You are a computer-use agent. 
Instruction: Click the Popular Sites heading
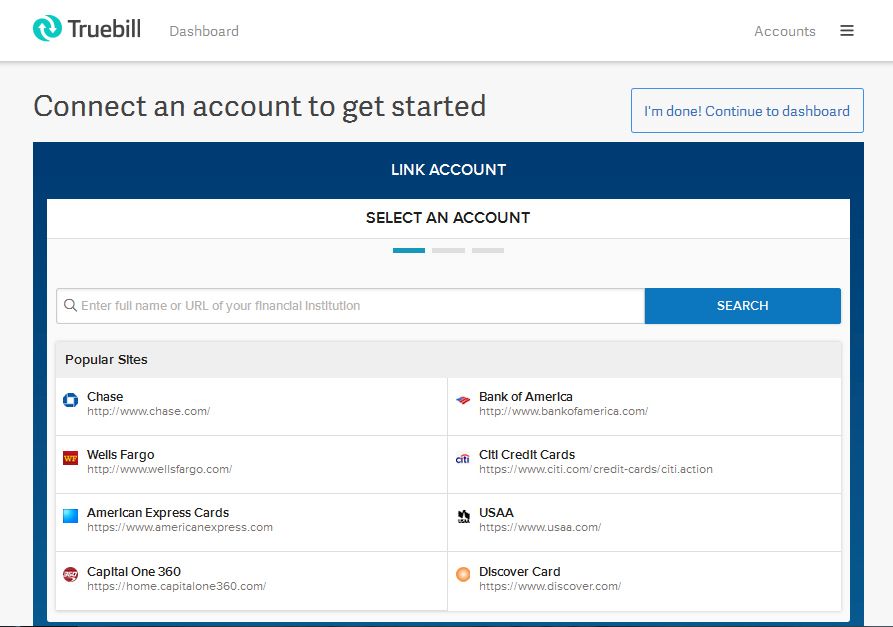106,359
